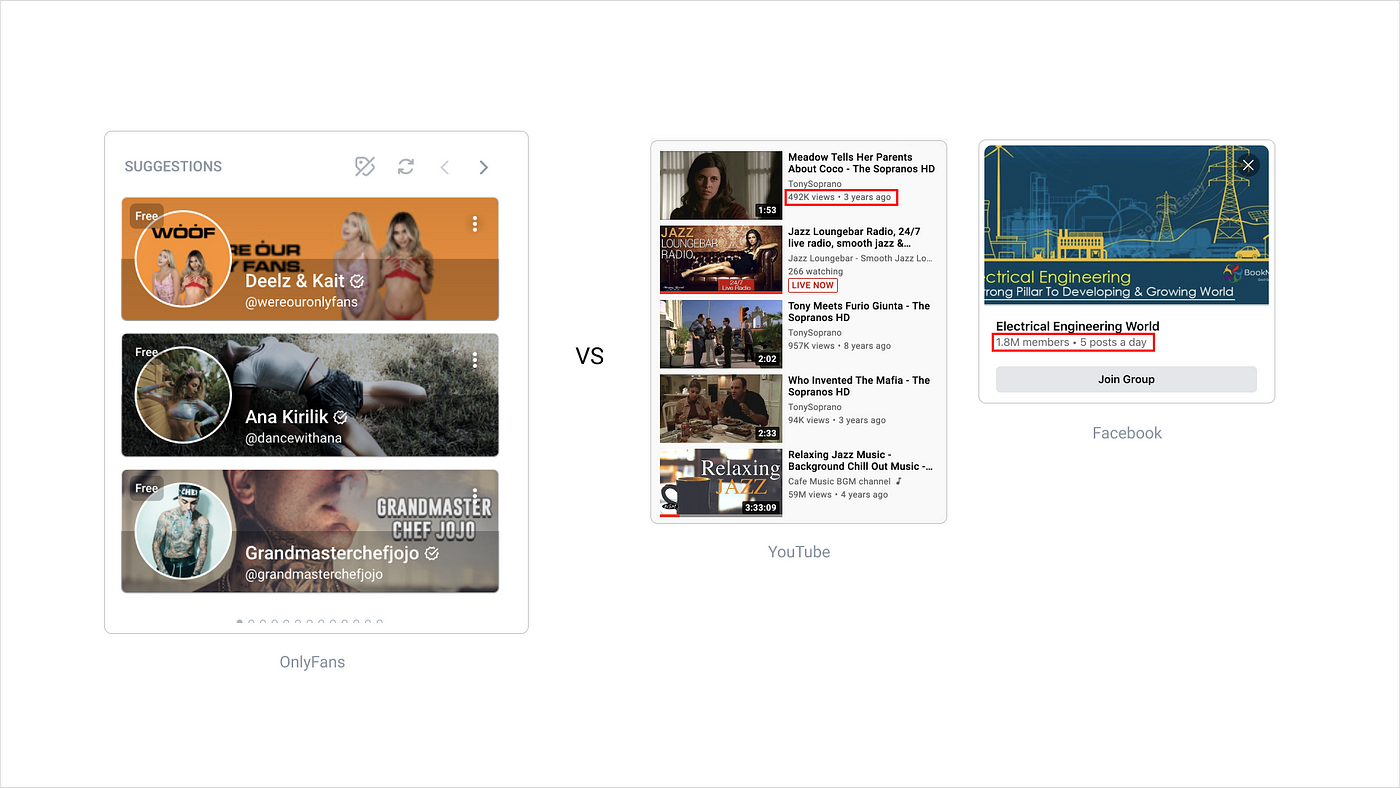1400x788 pixels.
Task: Click '957K views • 8 years ago' text
Action: pos(839,346)
